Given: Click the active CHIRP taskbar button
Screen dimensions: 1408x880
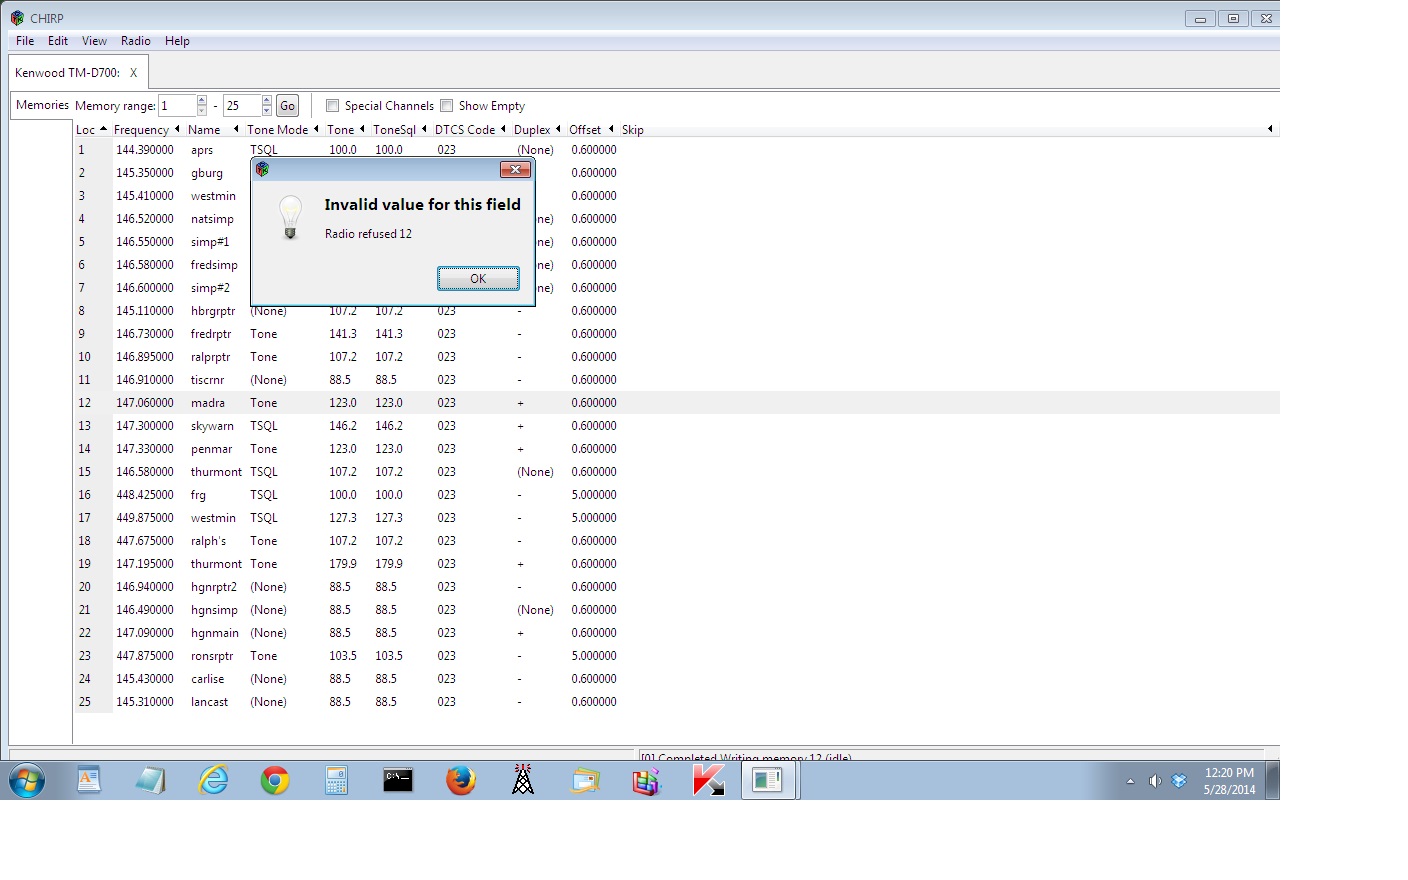Looking at the screenshot, I should (768, 780).
